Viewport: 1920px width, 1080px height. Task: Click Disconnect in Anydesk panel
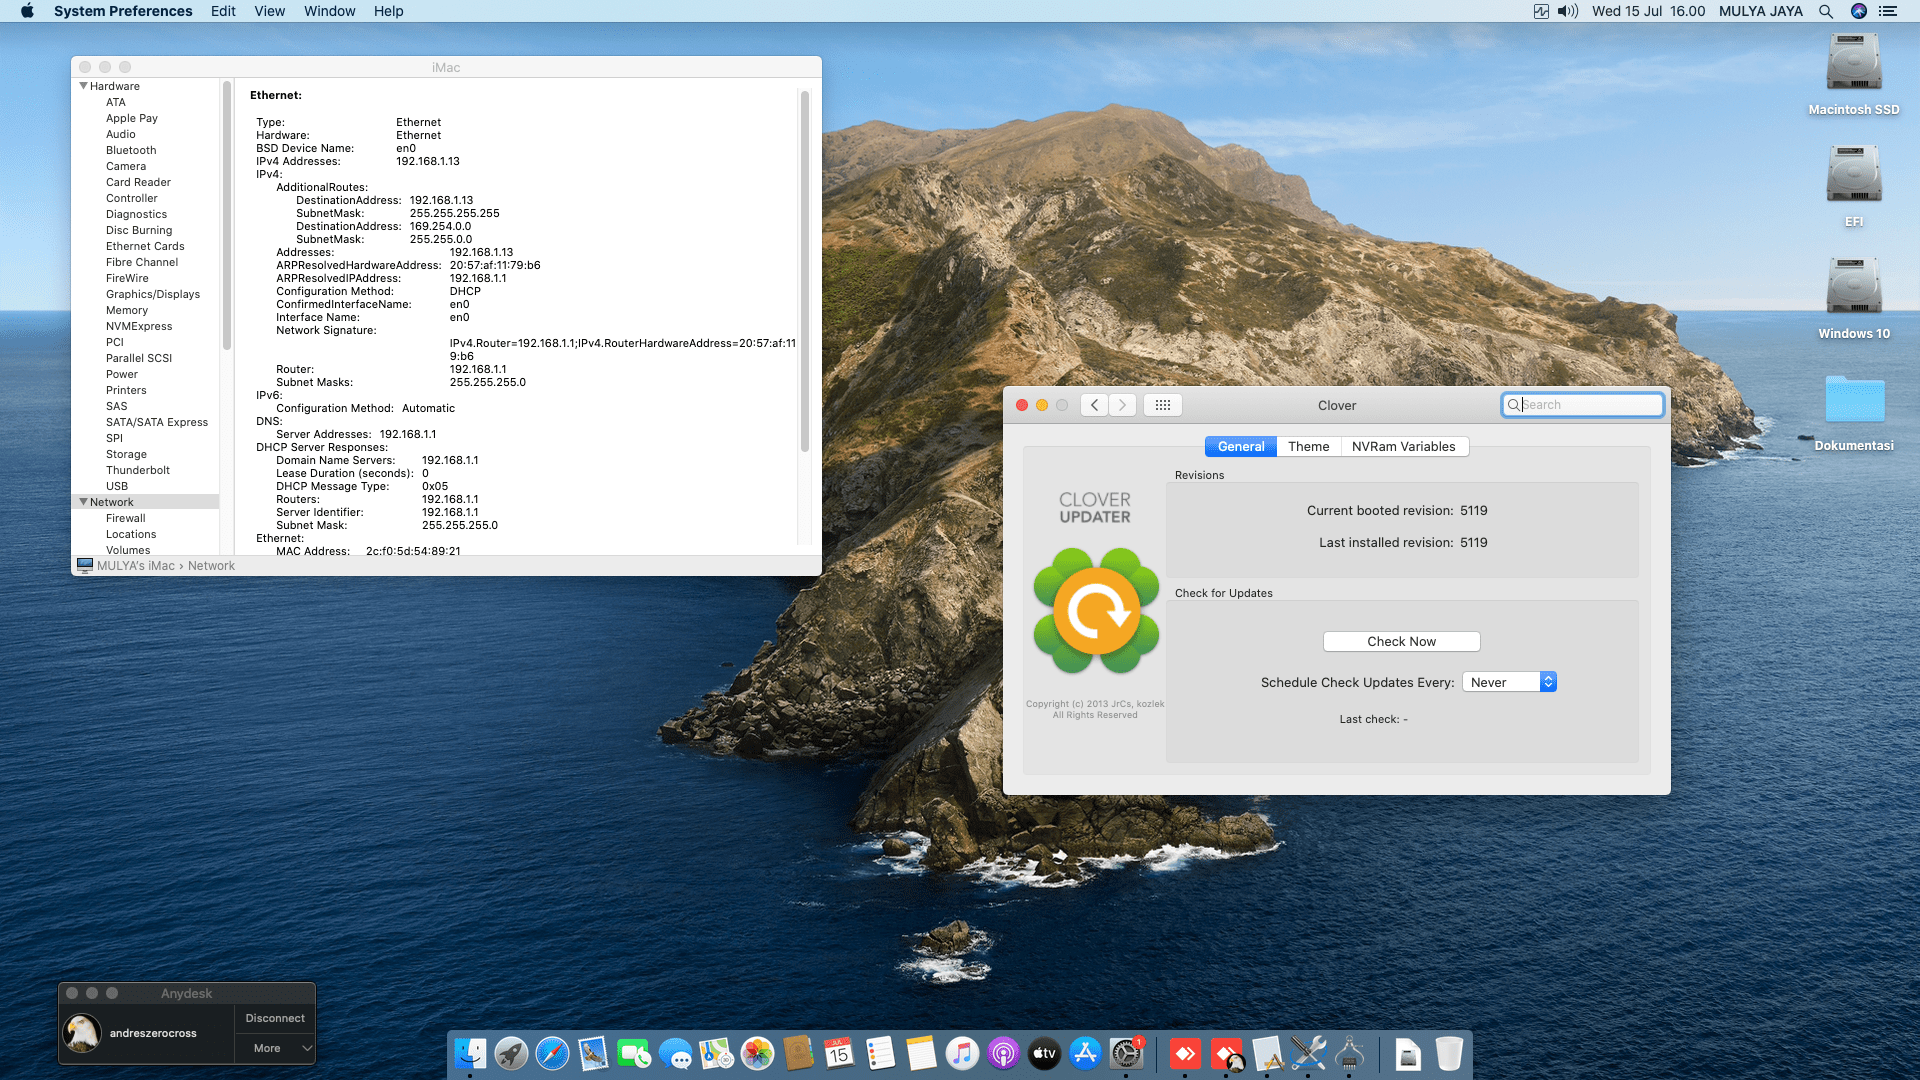point(275,1018)
